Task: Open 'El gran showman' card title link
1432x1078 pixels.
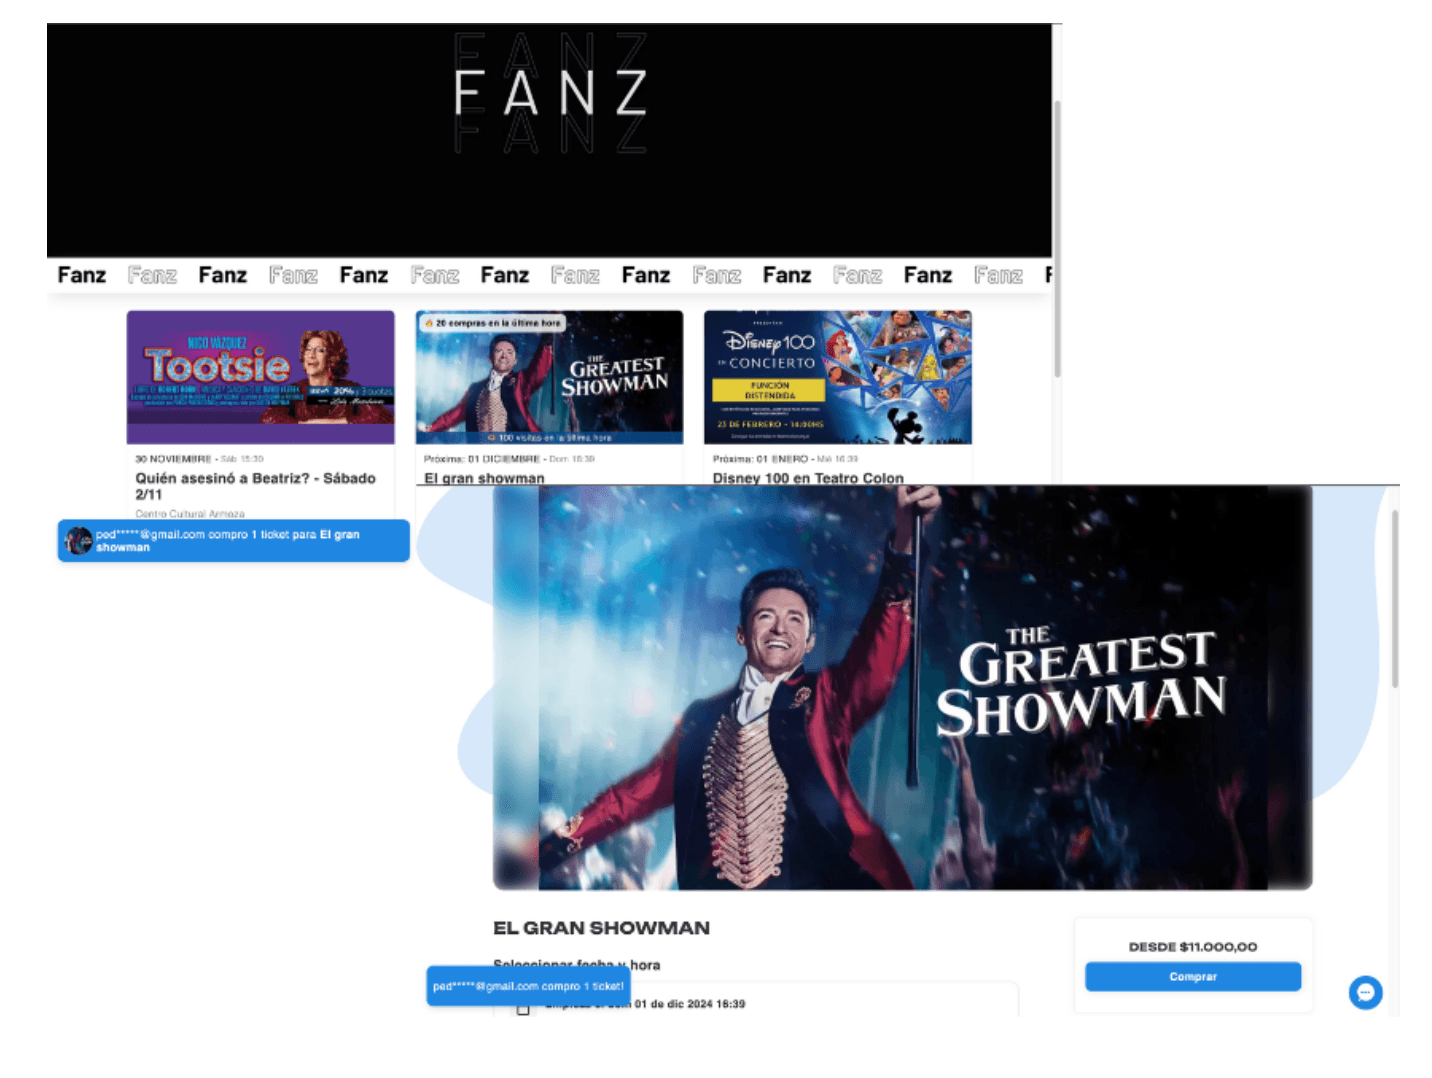Action: click(484, 478)
